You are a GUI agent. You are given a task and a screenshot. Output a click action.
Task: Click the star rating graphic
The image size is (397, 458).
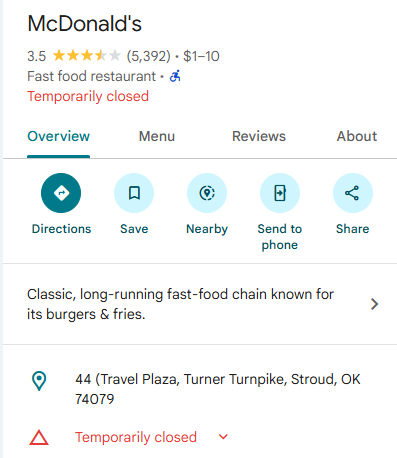[87, 56]
